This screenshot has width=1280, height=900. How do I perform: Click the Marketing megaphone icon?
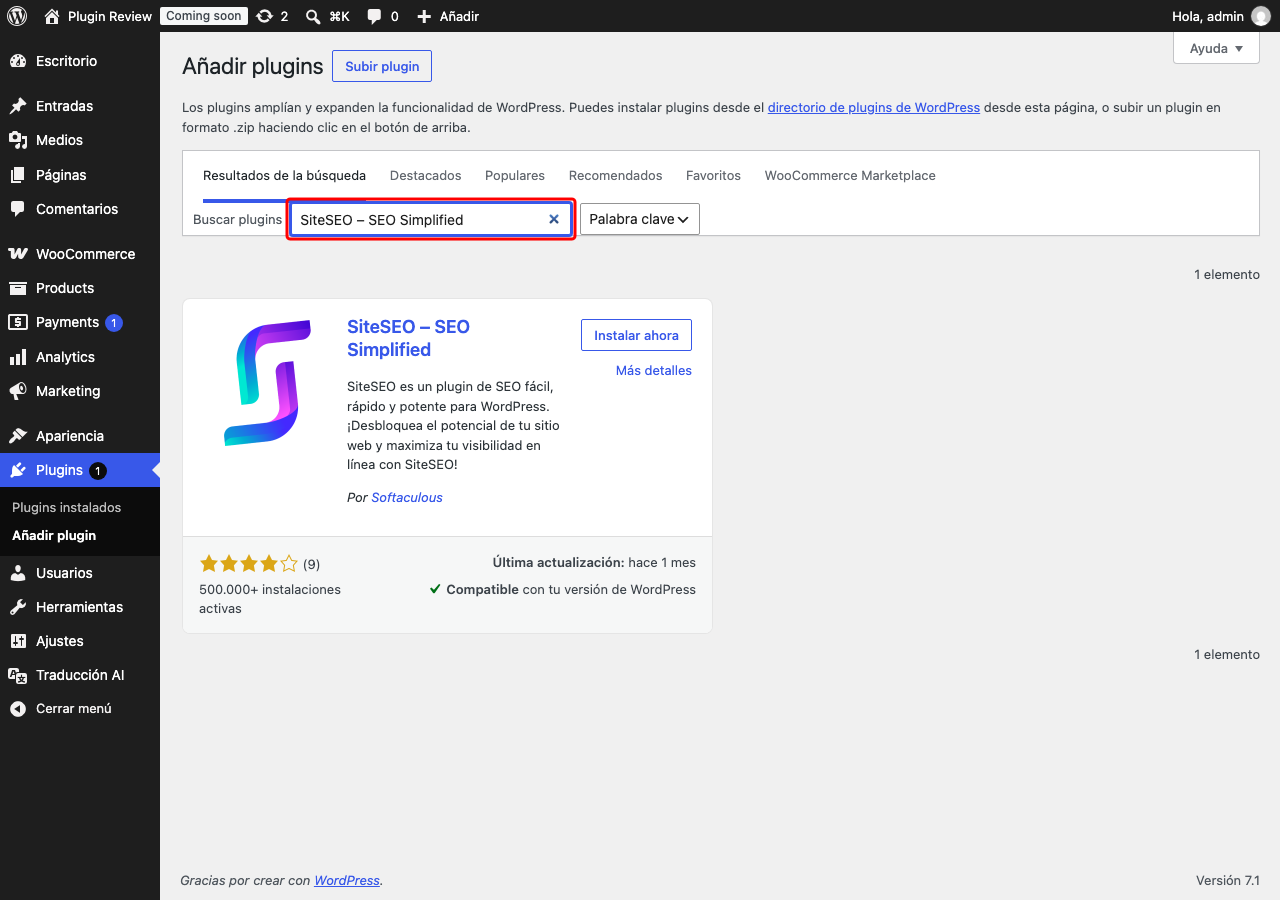18,391
